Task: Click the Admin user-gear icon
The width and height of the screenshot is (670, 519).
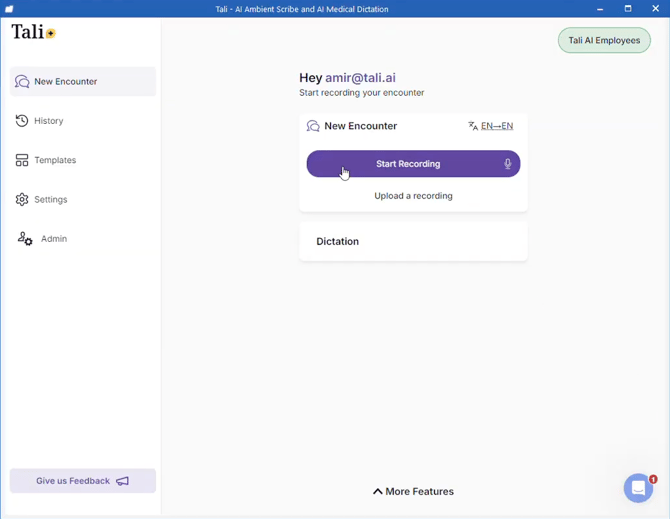Action: (25, 239)
